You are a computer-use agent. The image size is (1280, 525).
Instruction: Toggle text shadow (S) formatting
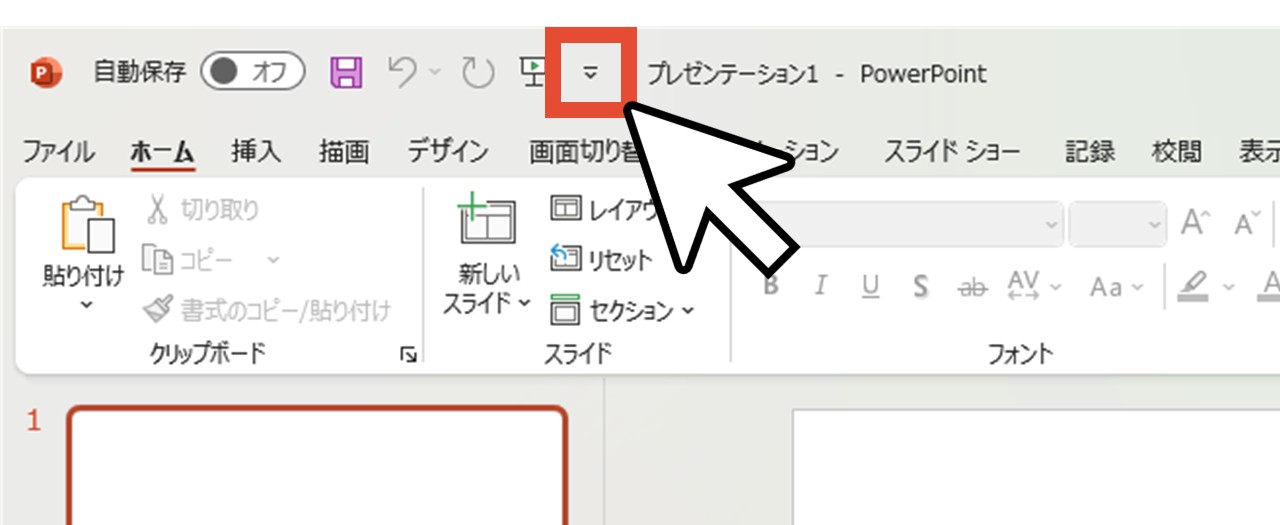(x=920, y=287)
